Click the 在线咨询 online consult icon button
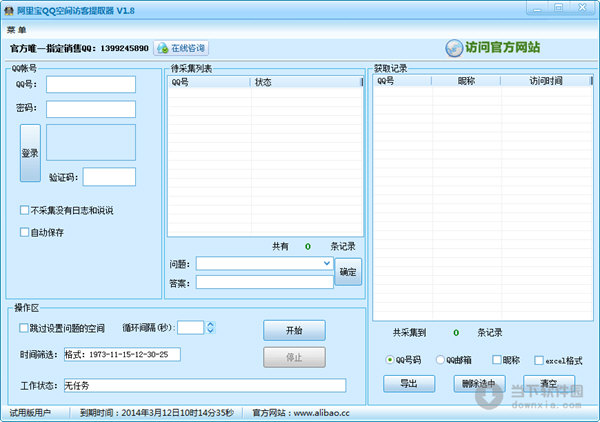The height and width of the screenshot is (422, 600). (x=181, y=47)
